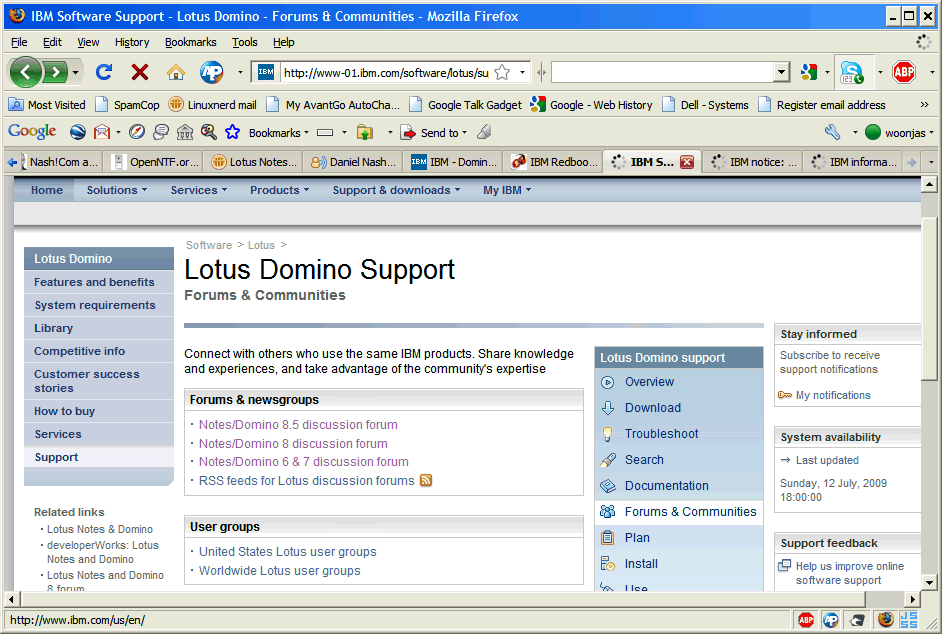
Task: Click the Install icon in support menu
Action: (x=607, y=564)
